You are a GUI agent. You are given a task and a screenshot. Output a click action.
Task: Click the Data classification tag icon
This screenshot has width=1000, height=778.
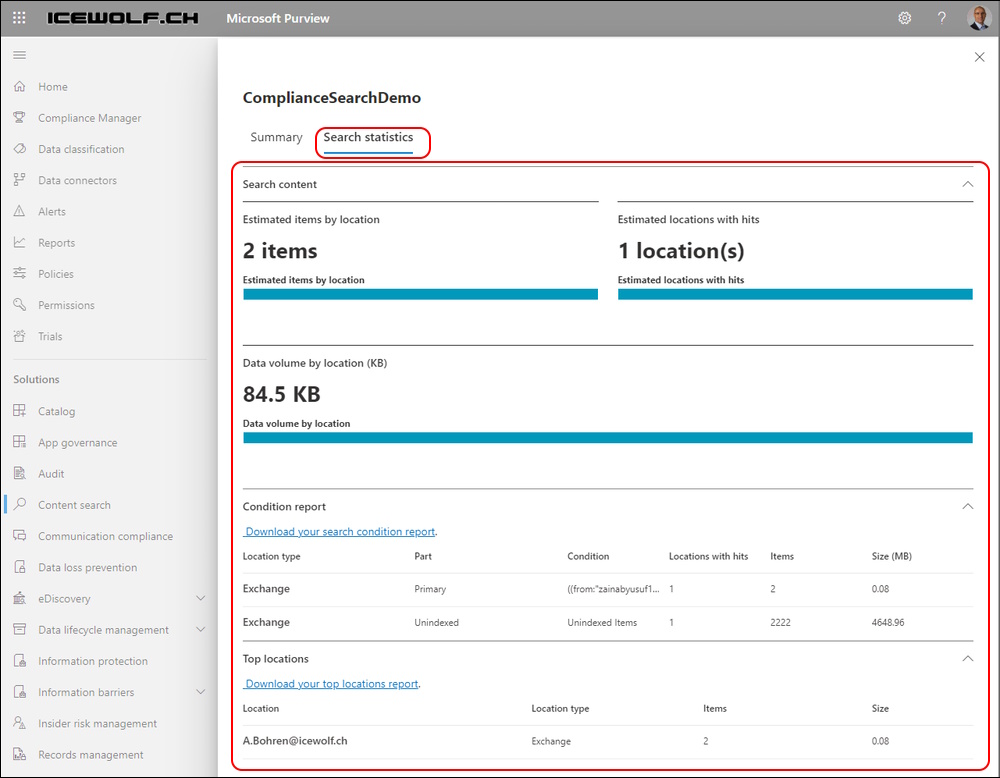(20, 149)
